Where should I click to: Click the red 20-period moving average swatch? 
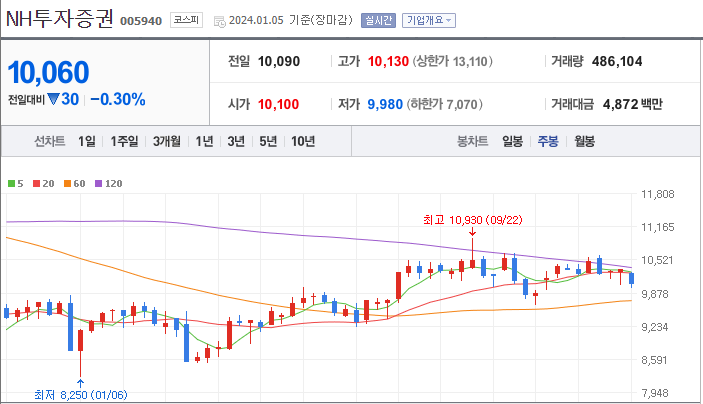[x=36, y=183]
